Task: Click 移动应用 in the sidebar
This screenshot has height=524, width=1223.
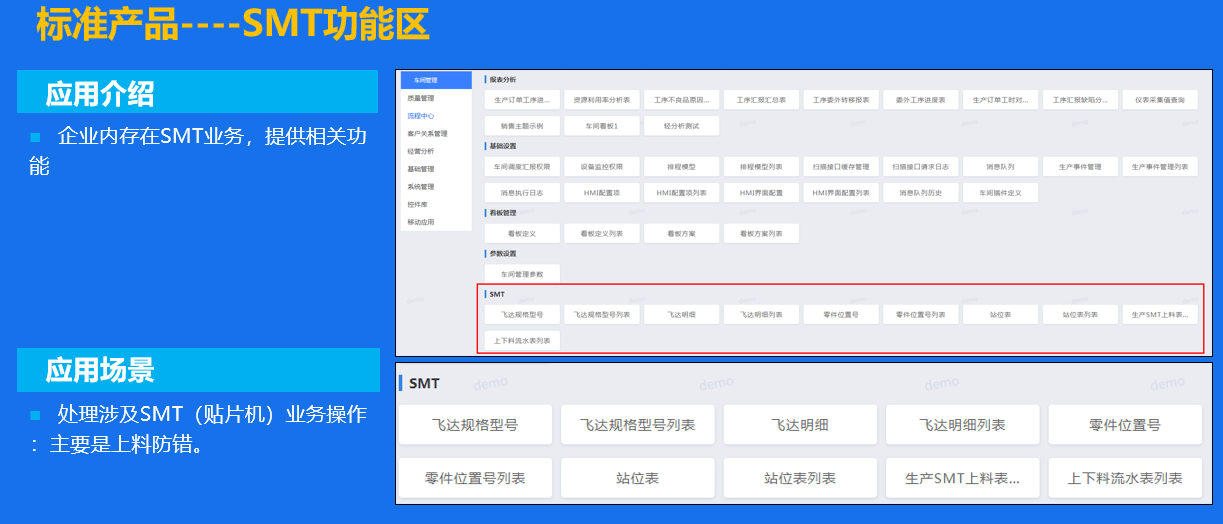Action: click(x=421, y=222)
